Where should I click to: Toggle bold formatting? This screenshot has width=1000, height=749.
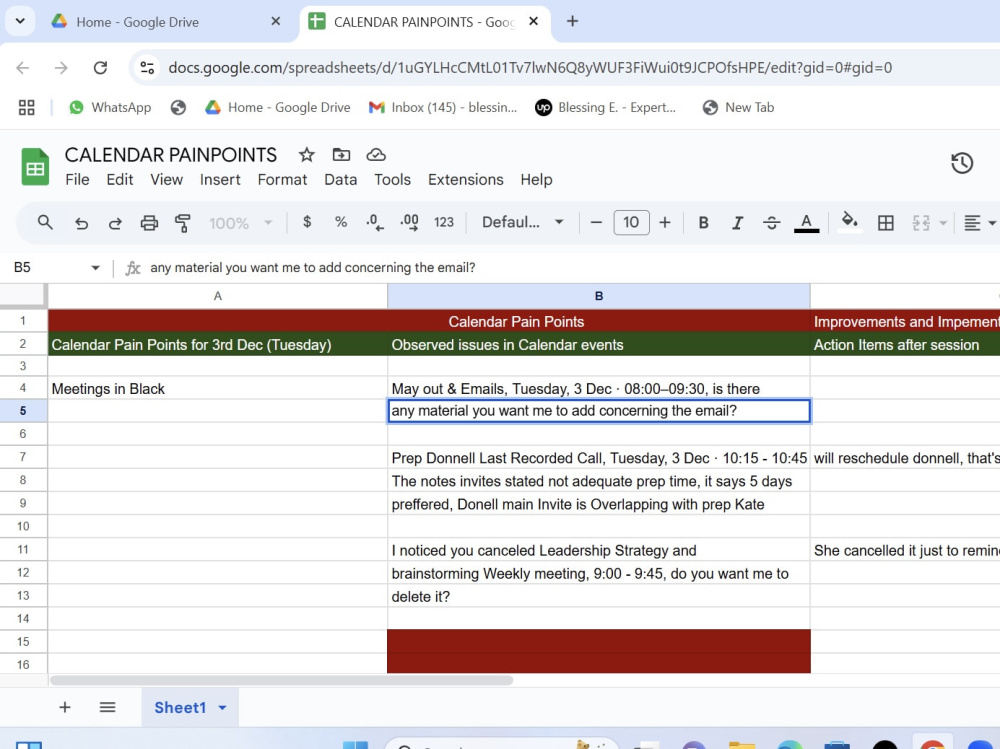pyautogui.click(x=703, y=223)
